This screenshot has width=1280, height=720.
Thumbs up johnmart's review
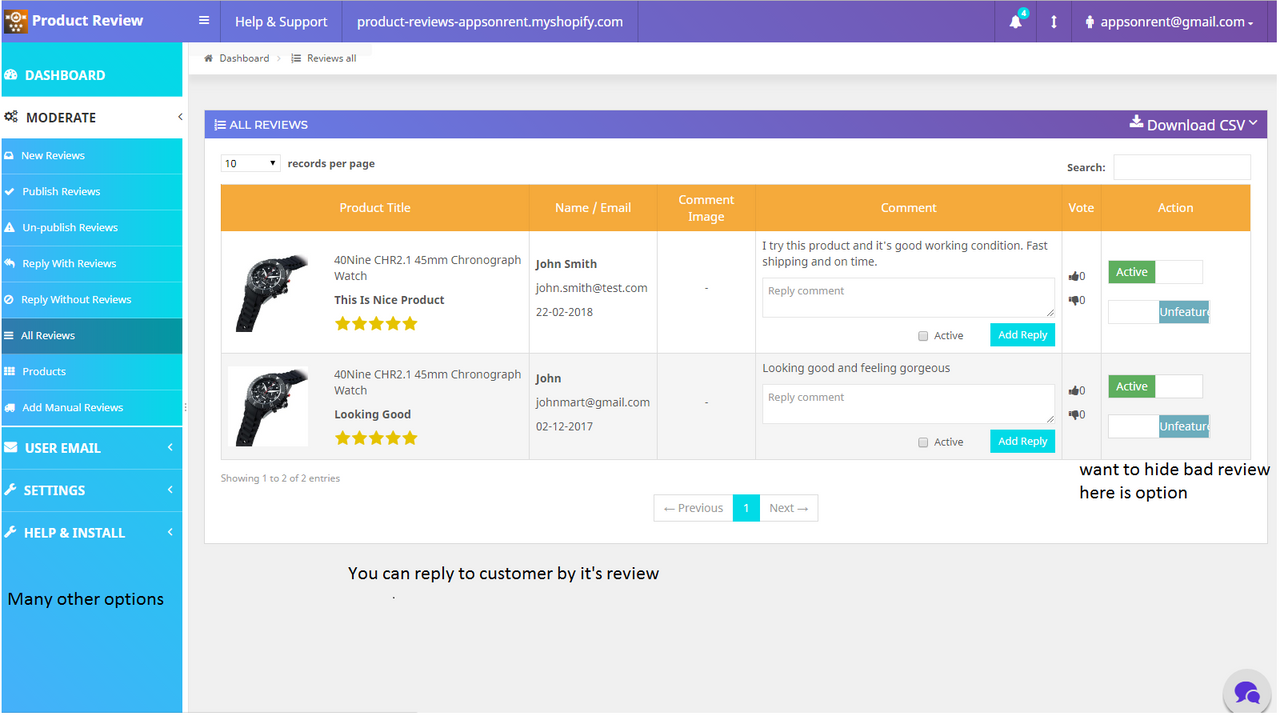[1073, 391]
